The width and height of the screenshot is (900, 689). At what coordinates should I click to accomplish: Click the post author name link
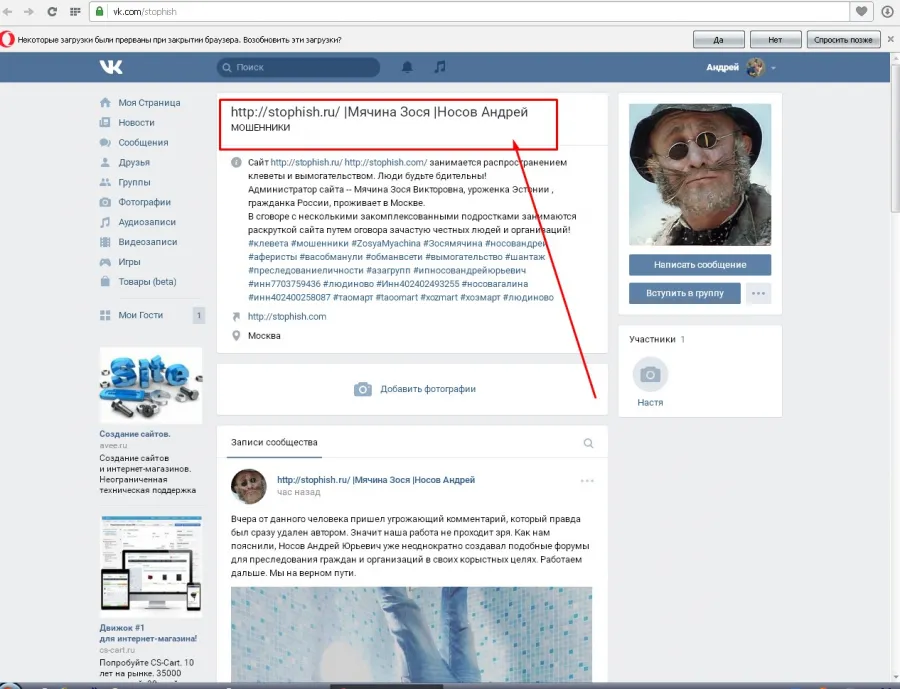[x=376, y=480]
